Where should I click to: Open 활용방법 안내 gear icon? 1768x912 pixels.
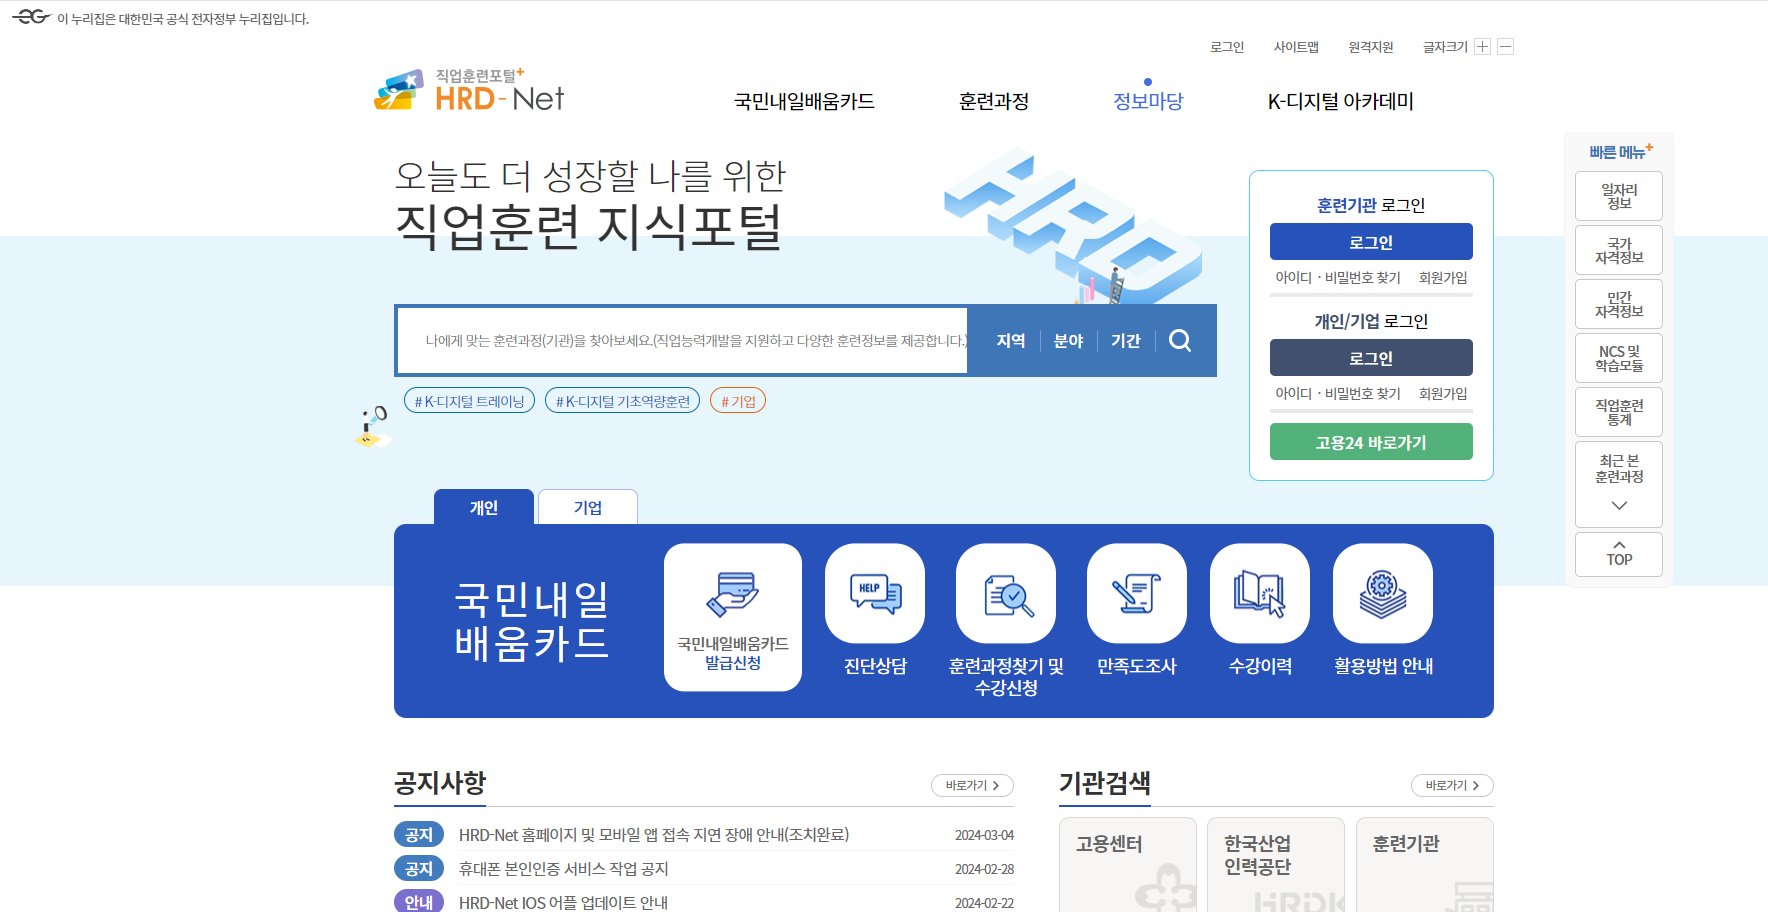point(1383,593)
